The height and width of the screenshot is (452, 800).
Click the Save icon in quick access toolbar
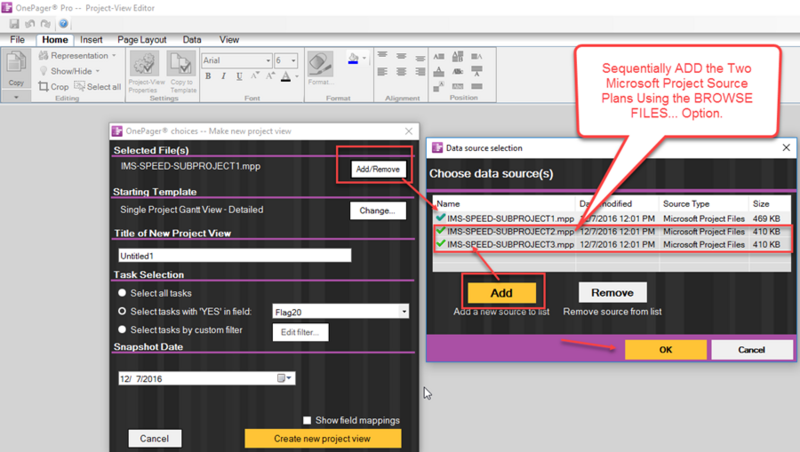pyautogui.click(x=14, y=23)
